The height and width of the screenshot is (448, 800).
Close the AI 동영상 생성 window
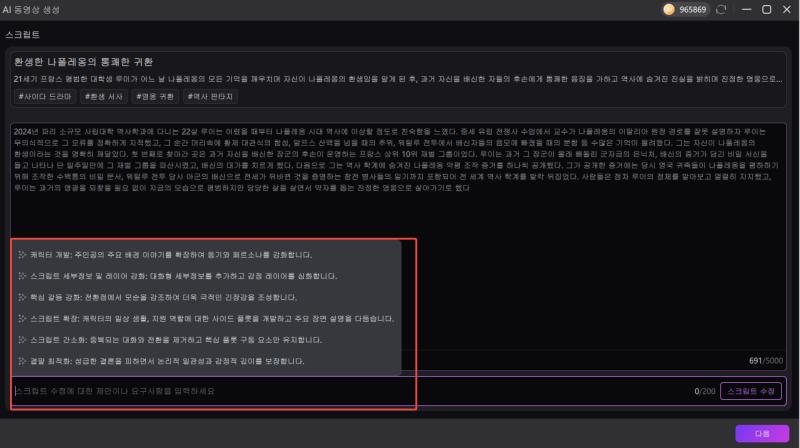click(787, 9)
